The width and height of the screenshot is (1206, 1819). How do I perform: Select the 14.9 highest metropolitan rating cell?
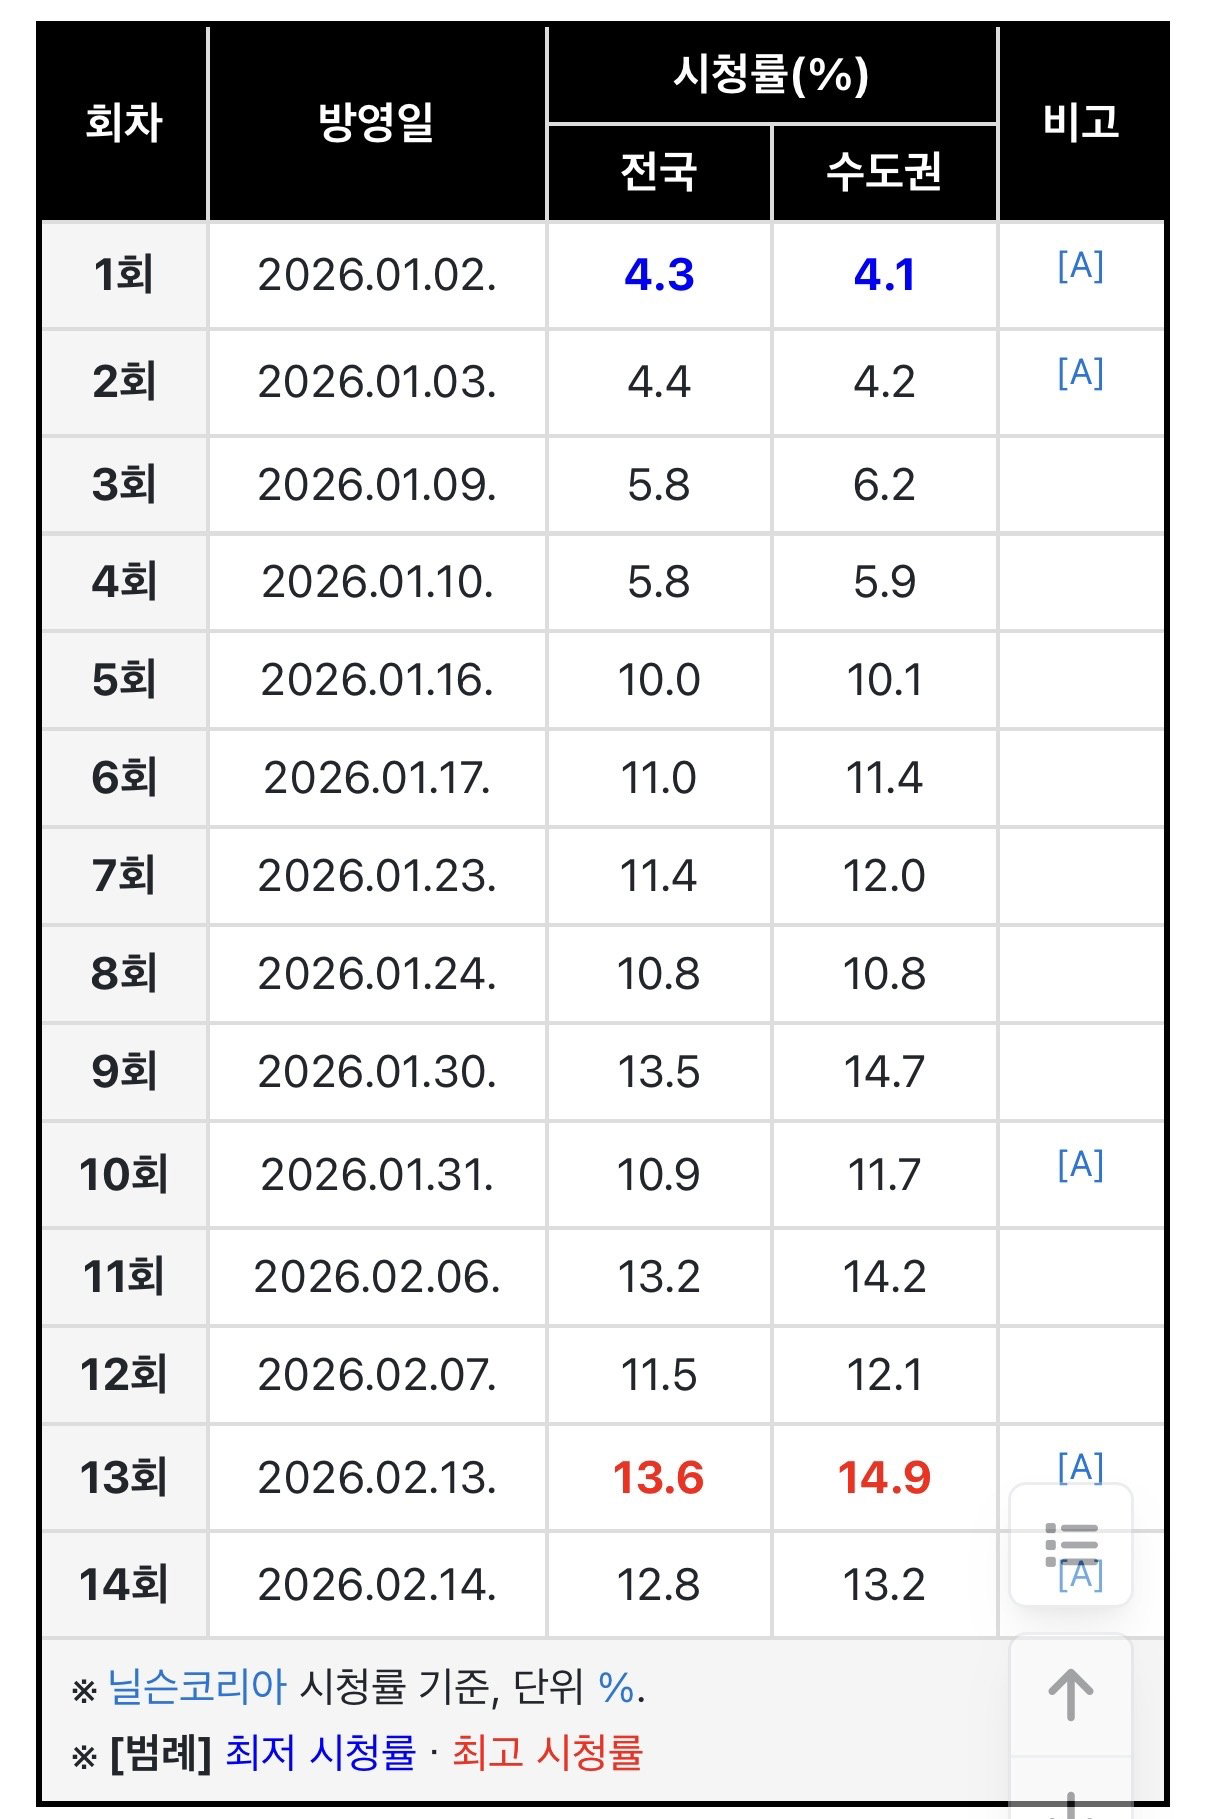pyautogui.click(x=885, y=1478)
